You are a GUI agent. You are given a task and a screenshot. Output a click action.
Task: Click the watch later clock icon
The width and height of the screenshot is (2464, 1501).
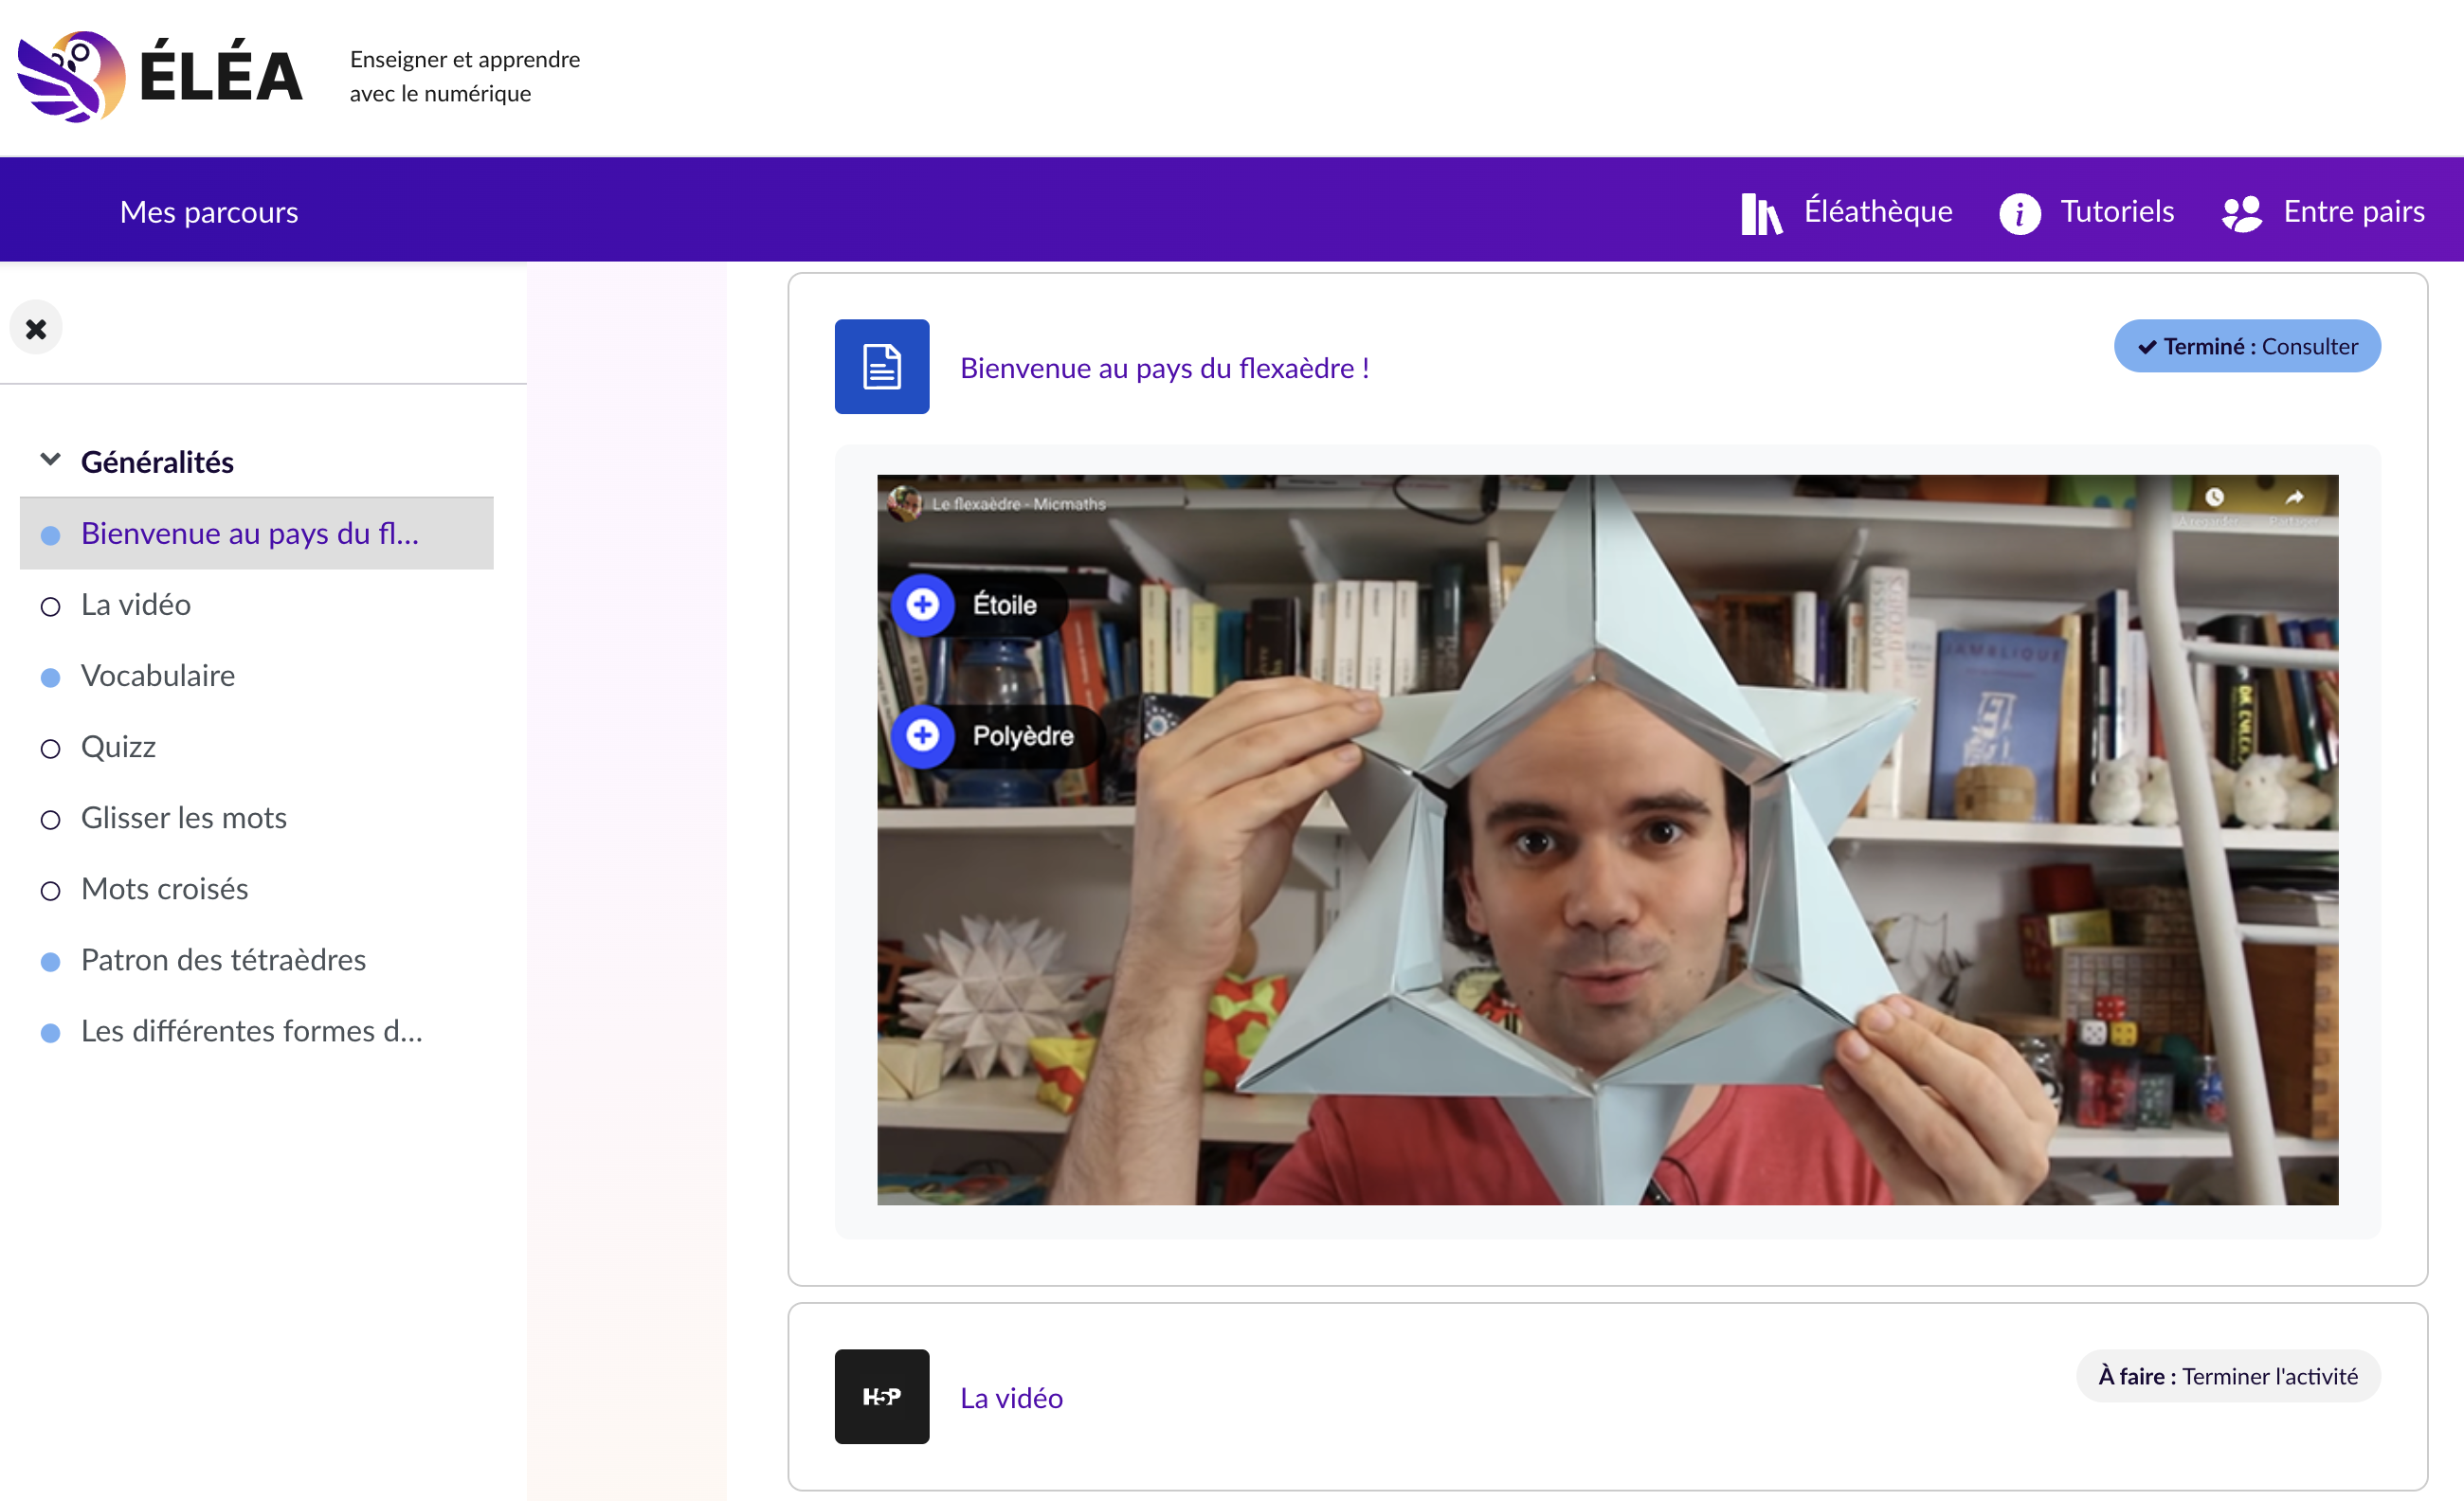2214,497
